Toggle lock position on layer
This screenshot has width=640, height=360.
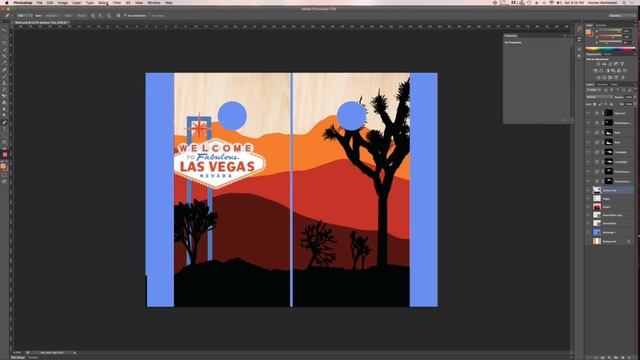(x=606, y=104)
